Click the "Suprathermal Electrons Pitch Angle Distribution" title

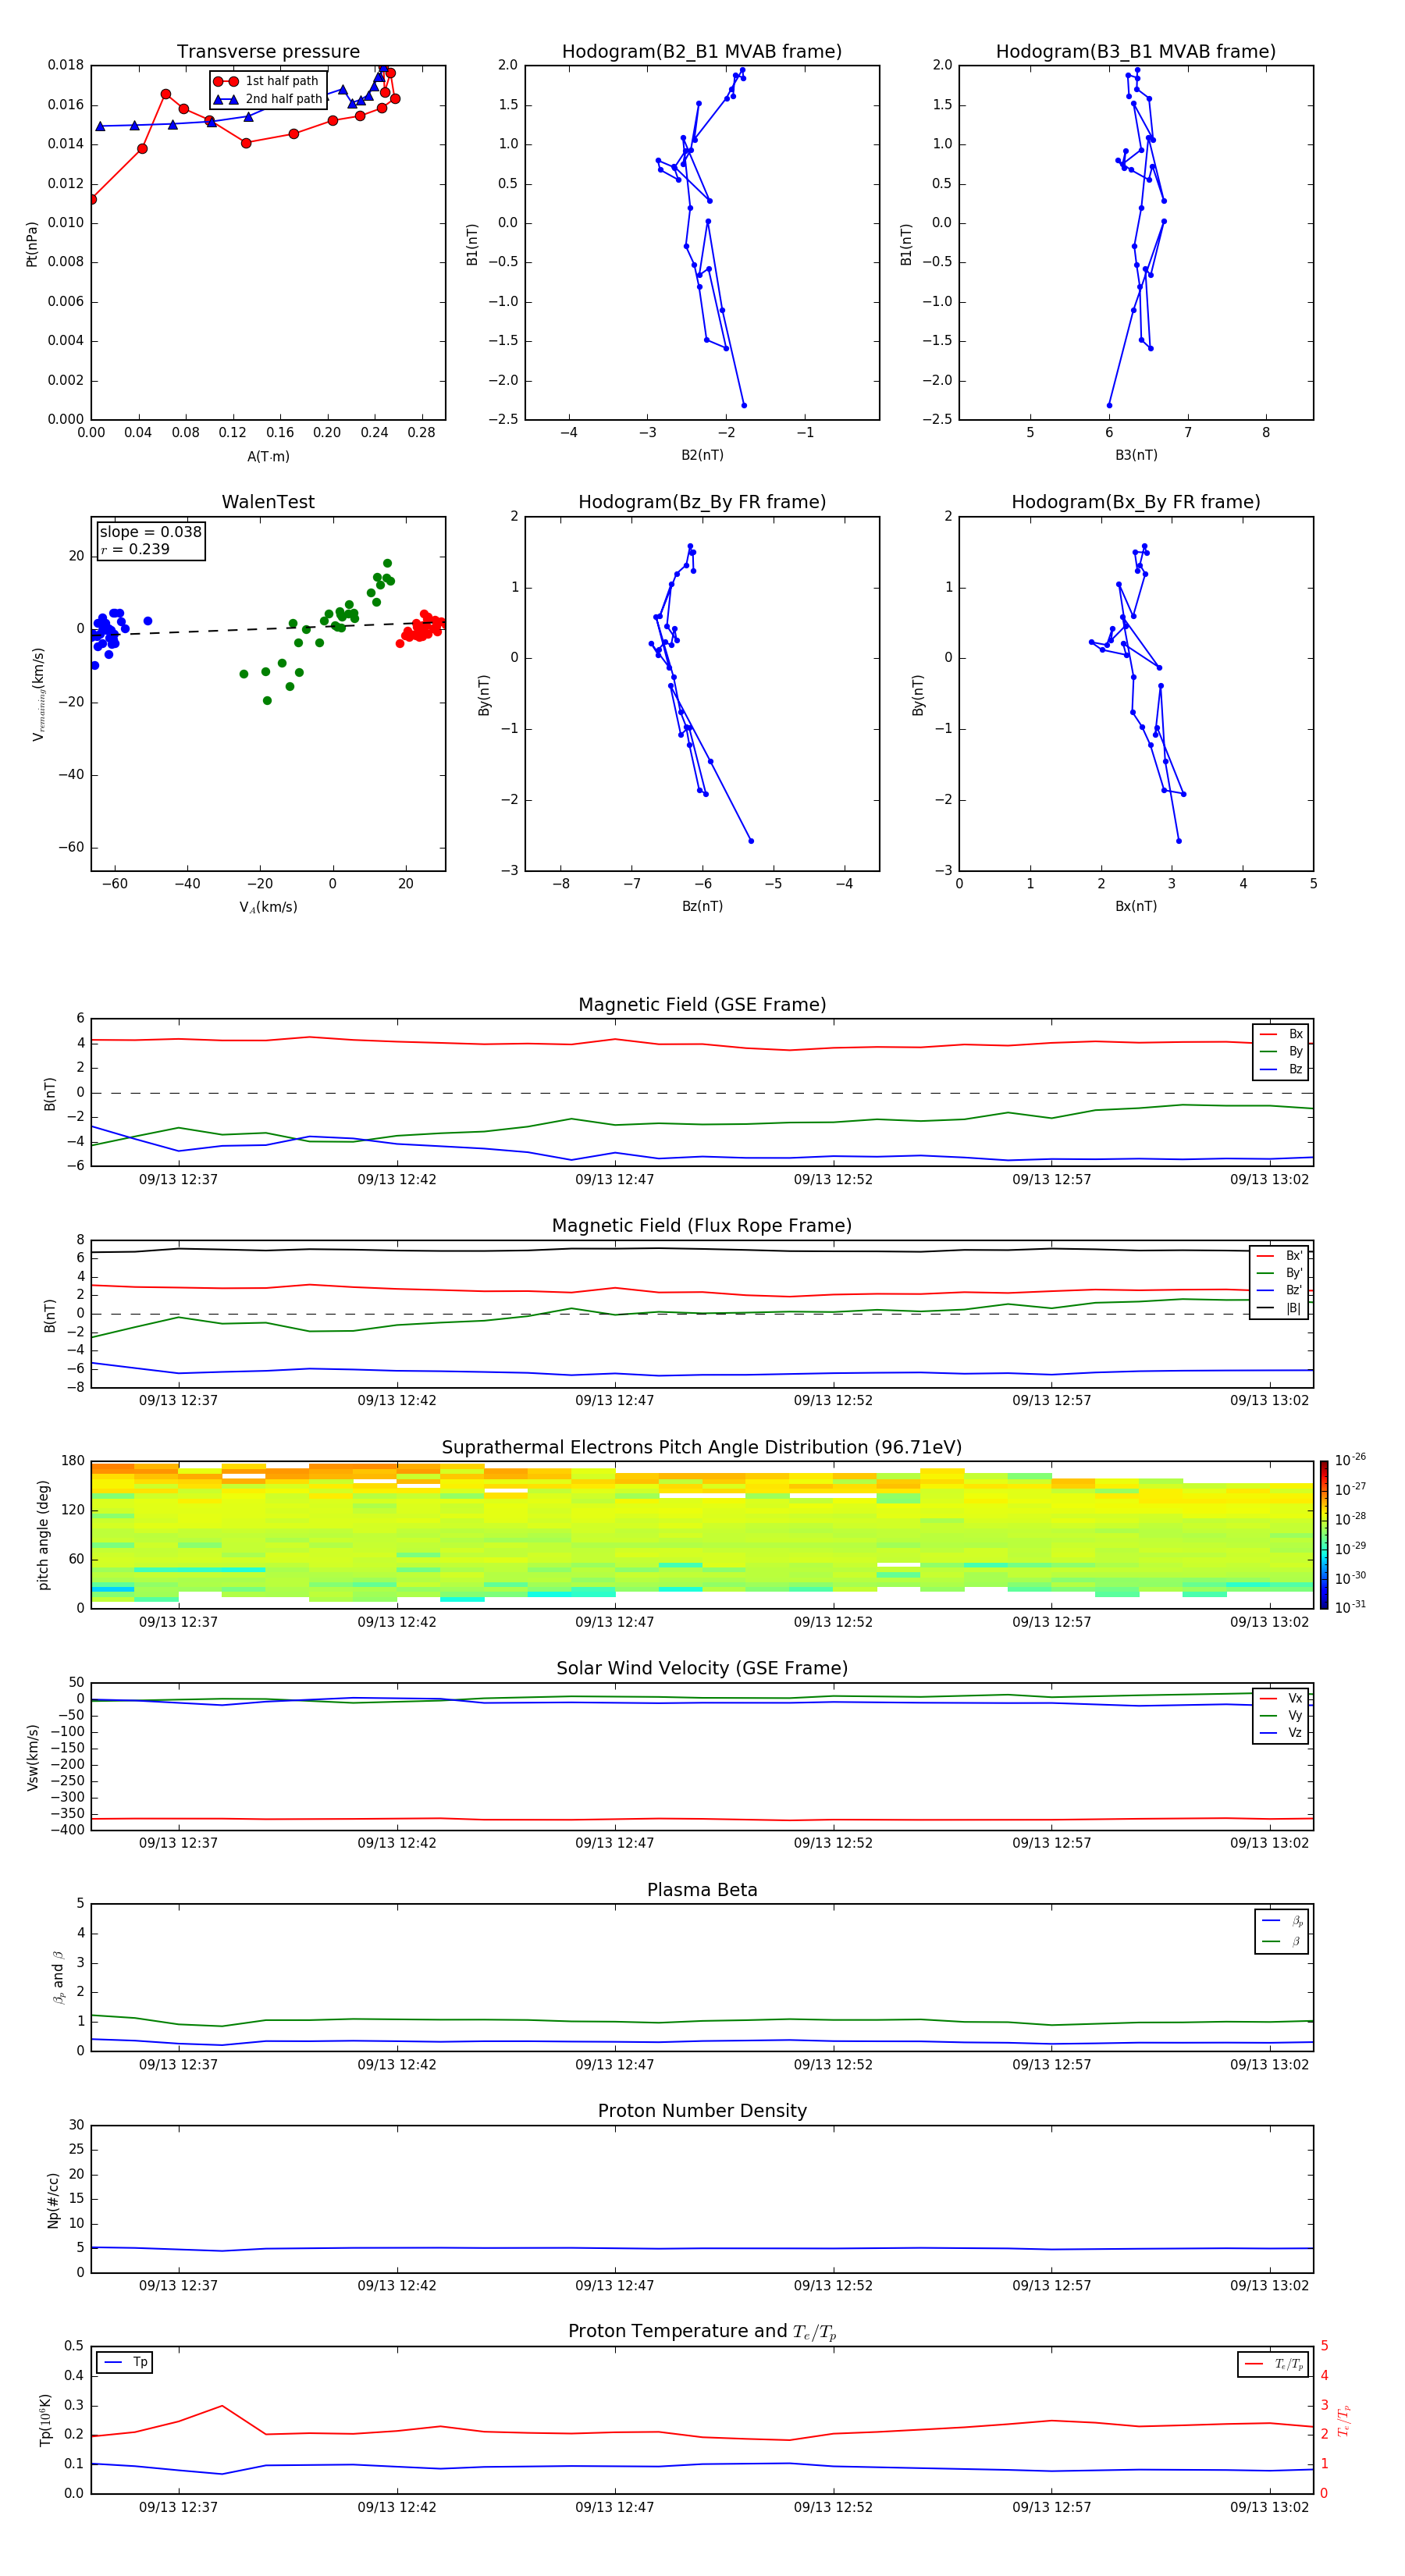(701, 1447)
